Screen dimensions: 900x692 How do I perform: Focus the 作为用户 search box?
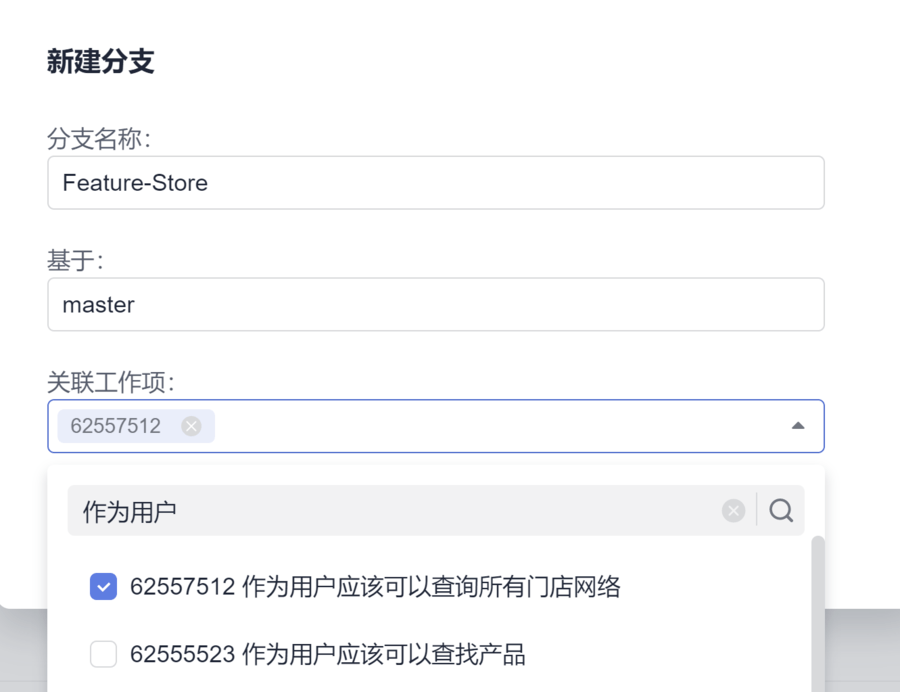(390, 511)
